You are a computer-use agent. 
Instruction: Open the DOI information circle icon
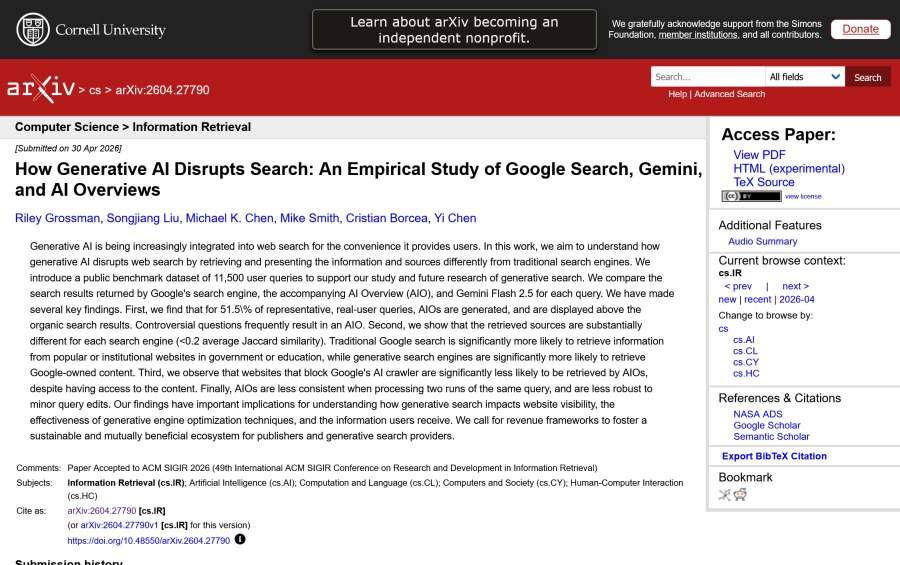[240, 540]
